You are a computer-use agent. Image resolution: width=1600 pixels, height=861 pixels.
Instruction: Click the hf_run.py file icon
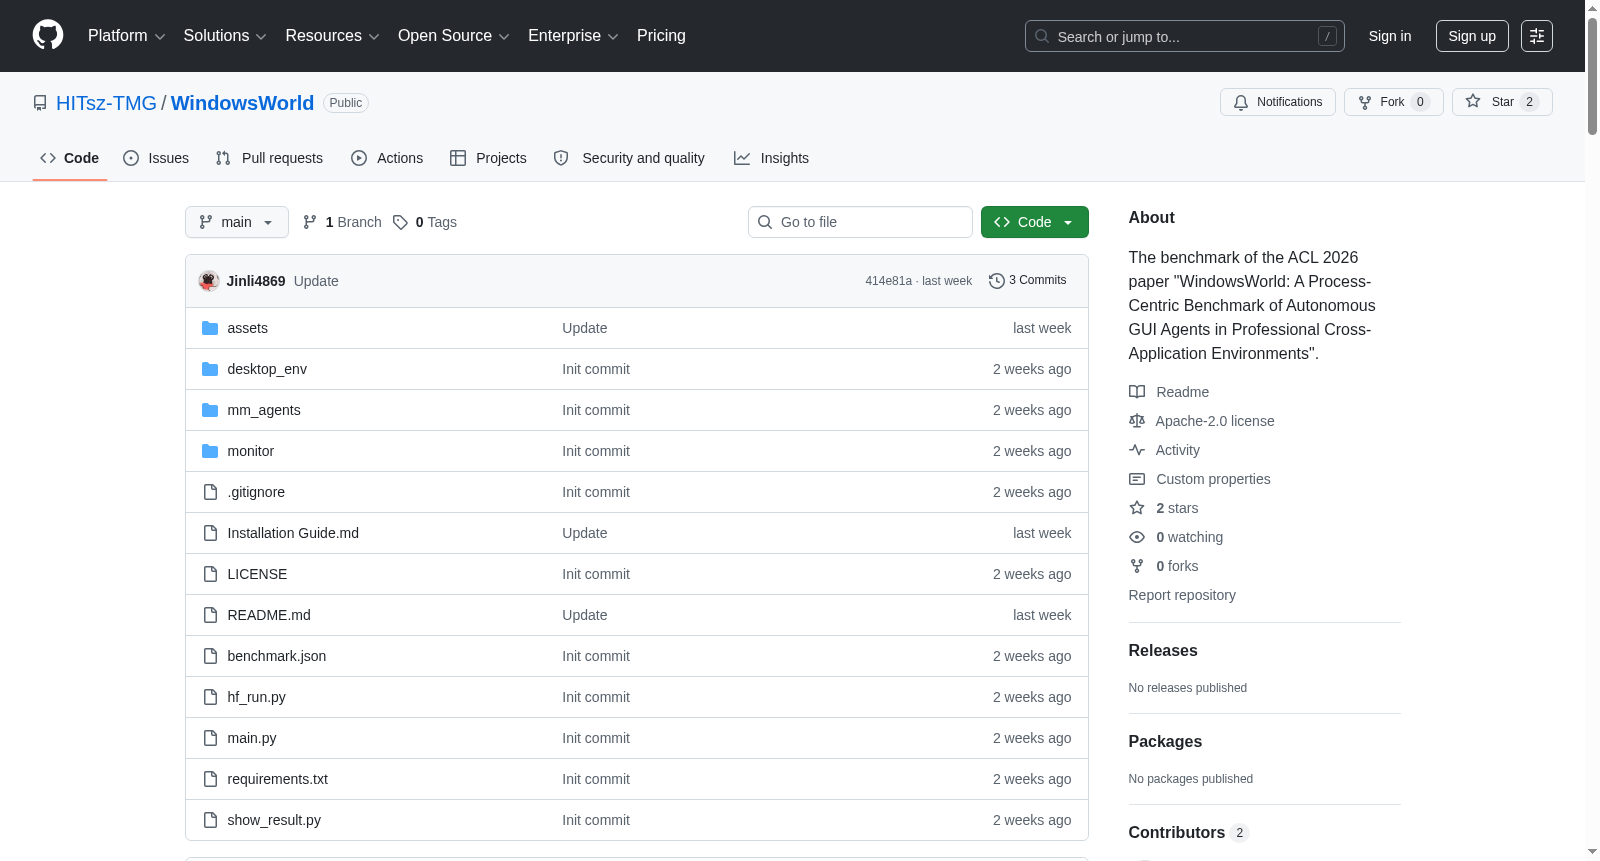click(x=210, y=697)
